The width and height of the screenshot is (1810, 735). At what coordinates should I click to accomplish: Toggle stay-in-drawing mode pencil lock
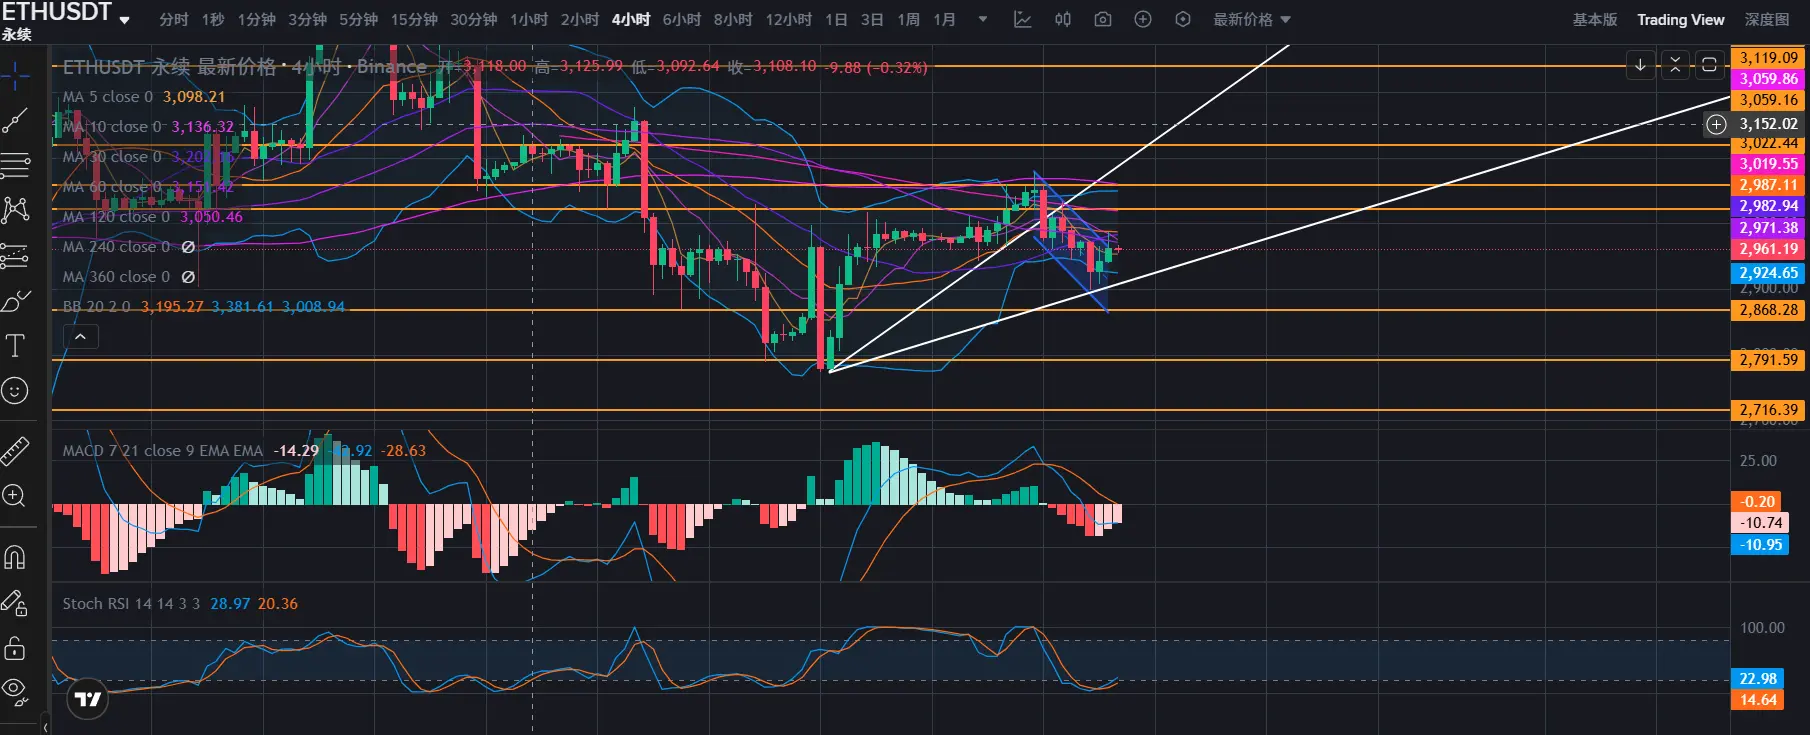pos(15,603)
